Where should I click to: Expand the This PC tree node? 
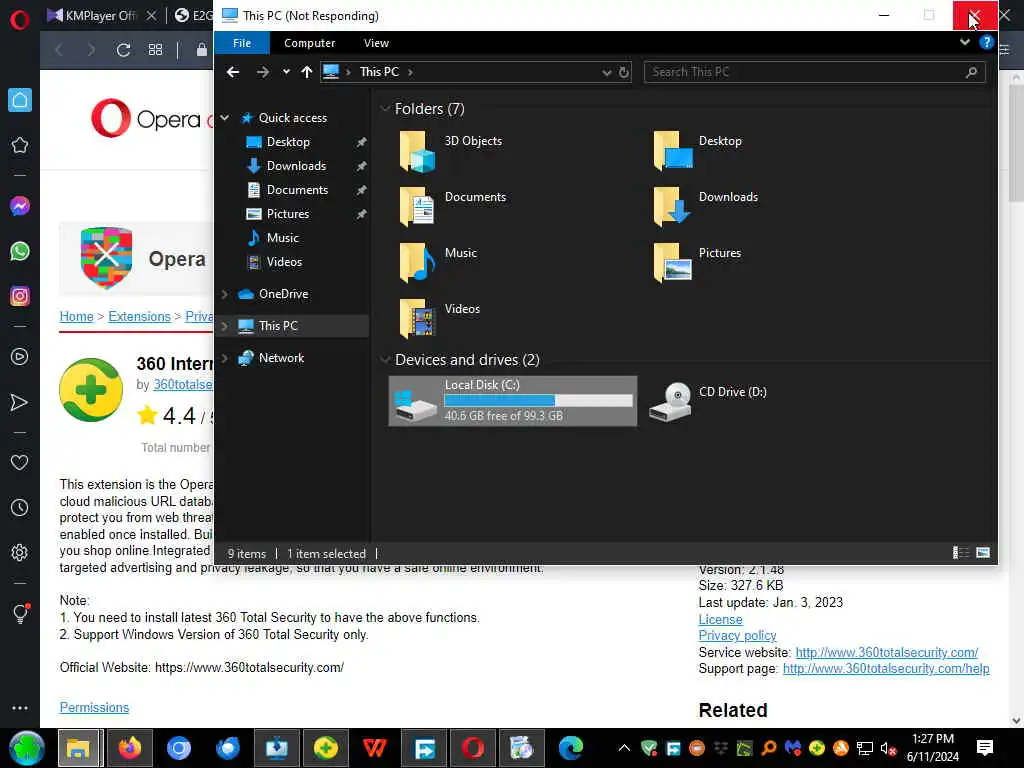click(x=225, y=326)
